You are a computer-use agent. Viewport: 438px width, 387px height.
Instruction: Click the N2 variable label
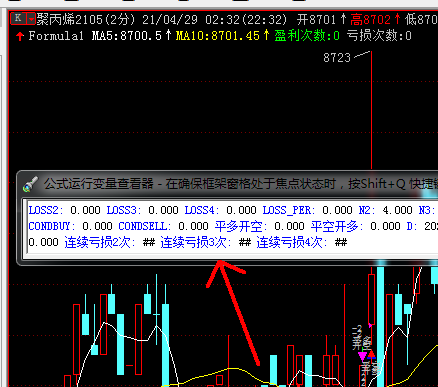coord(366,210)
